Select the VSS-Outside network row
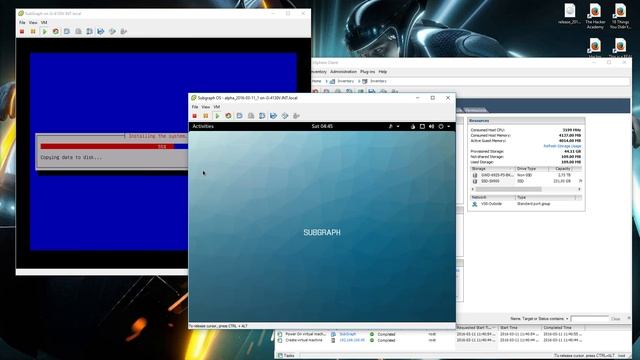Screen dimensions: 640x360 (526, 204)
